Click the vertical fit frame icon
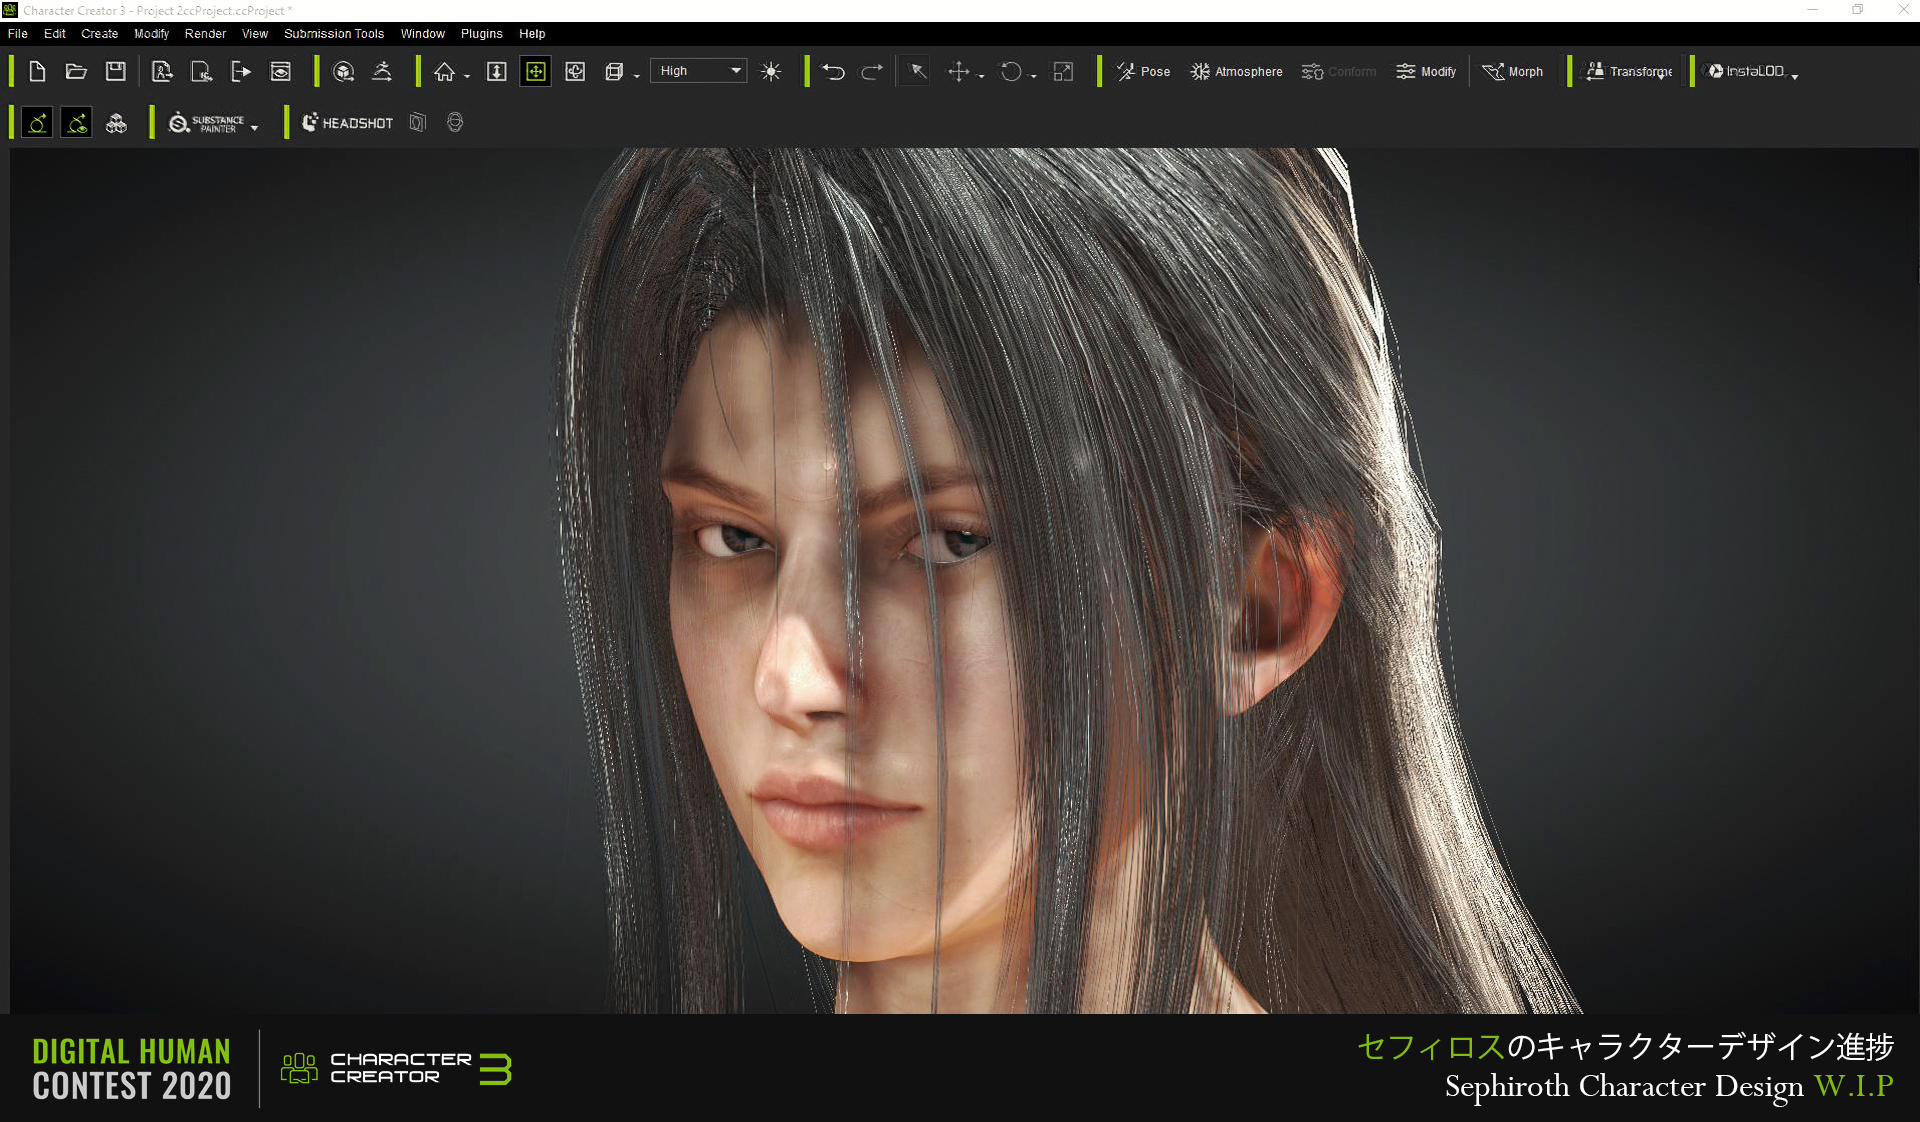 [x=496, y=72]
